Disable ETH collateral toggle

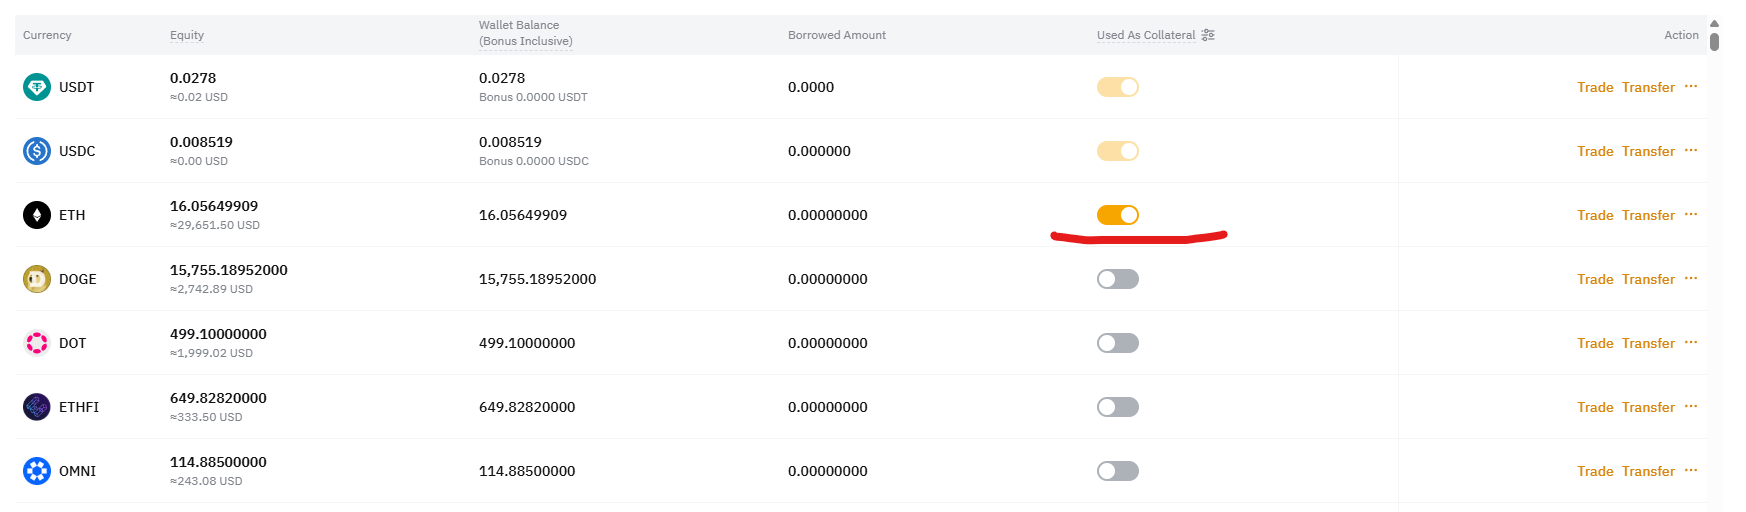[1118, 215]
